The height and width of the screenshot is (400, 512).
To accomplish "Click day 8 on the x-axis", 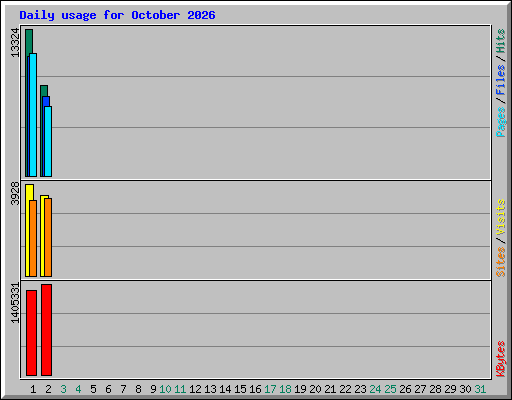I will [x=138, y=389].
